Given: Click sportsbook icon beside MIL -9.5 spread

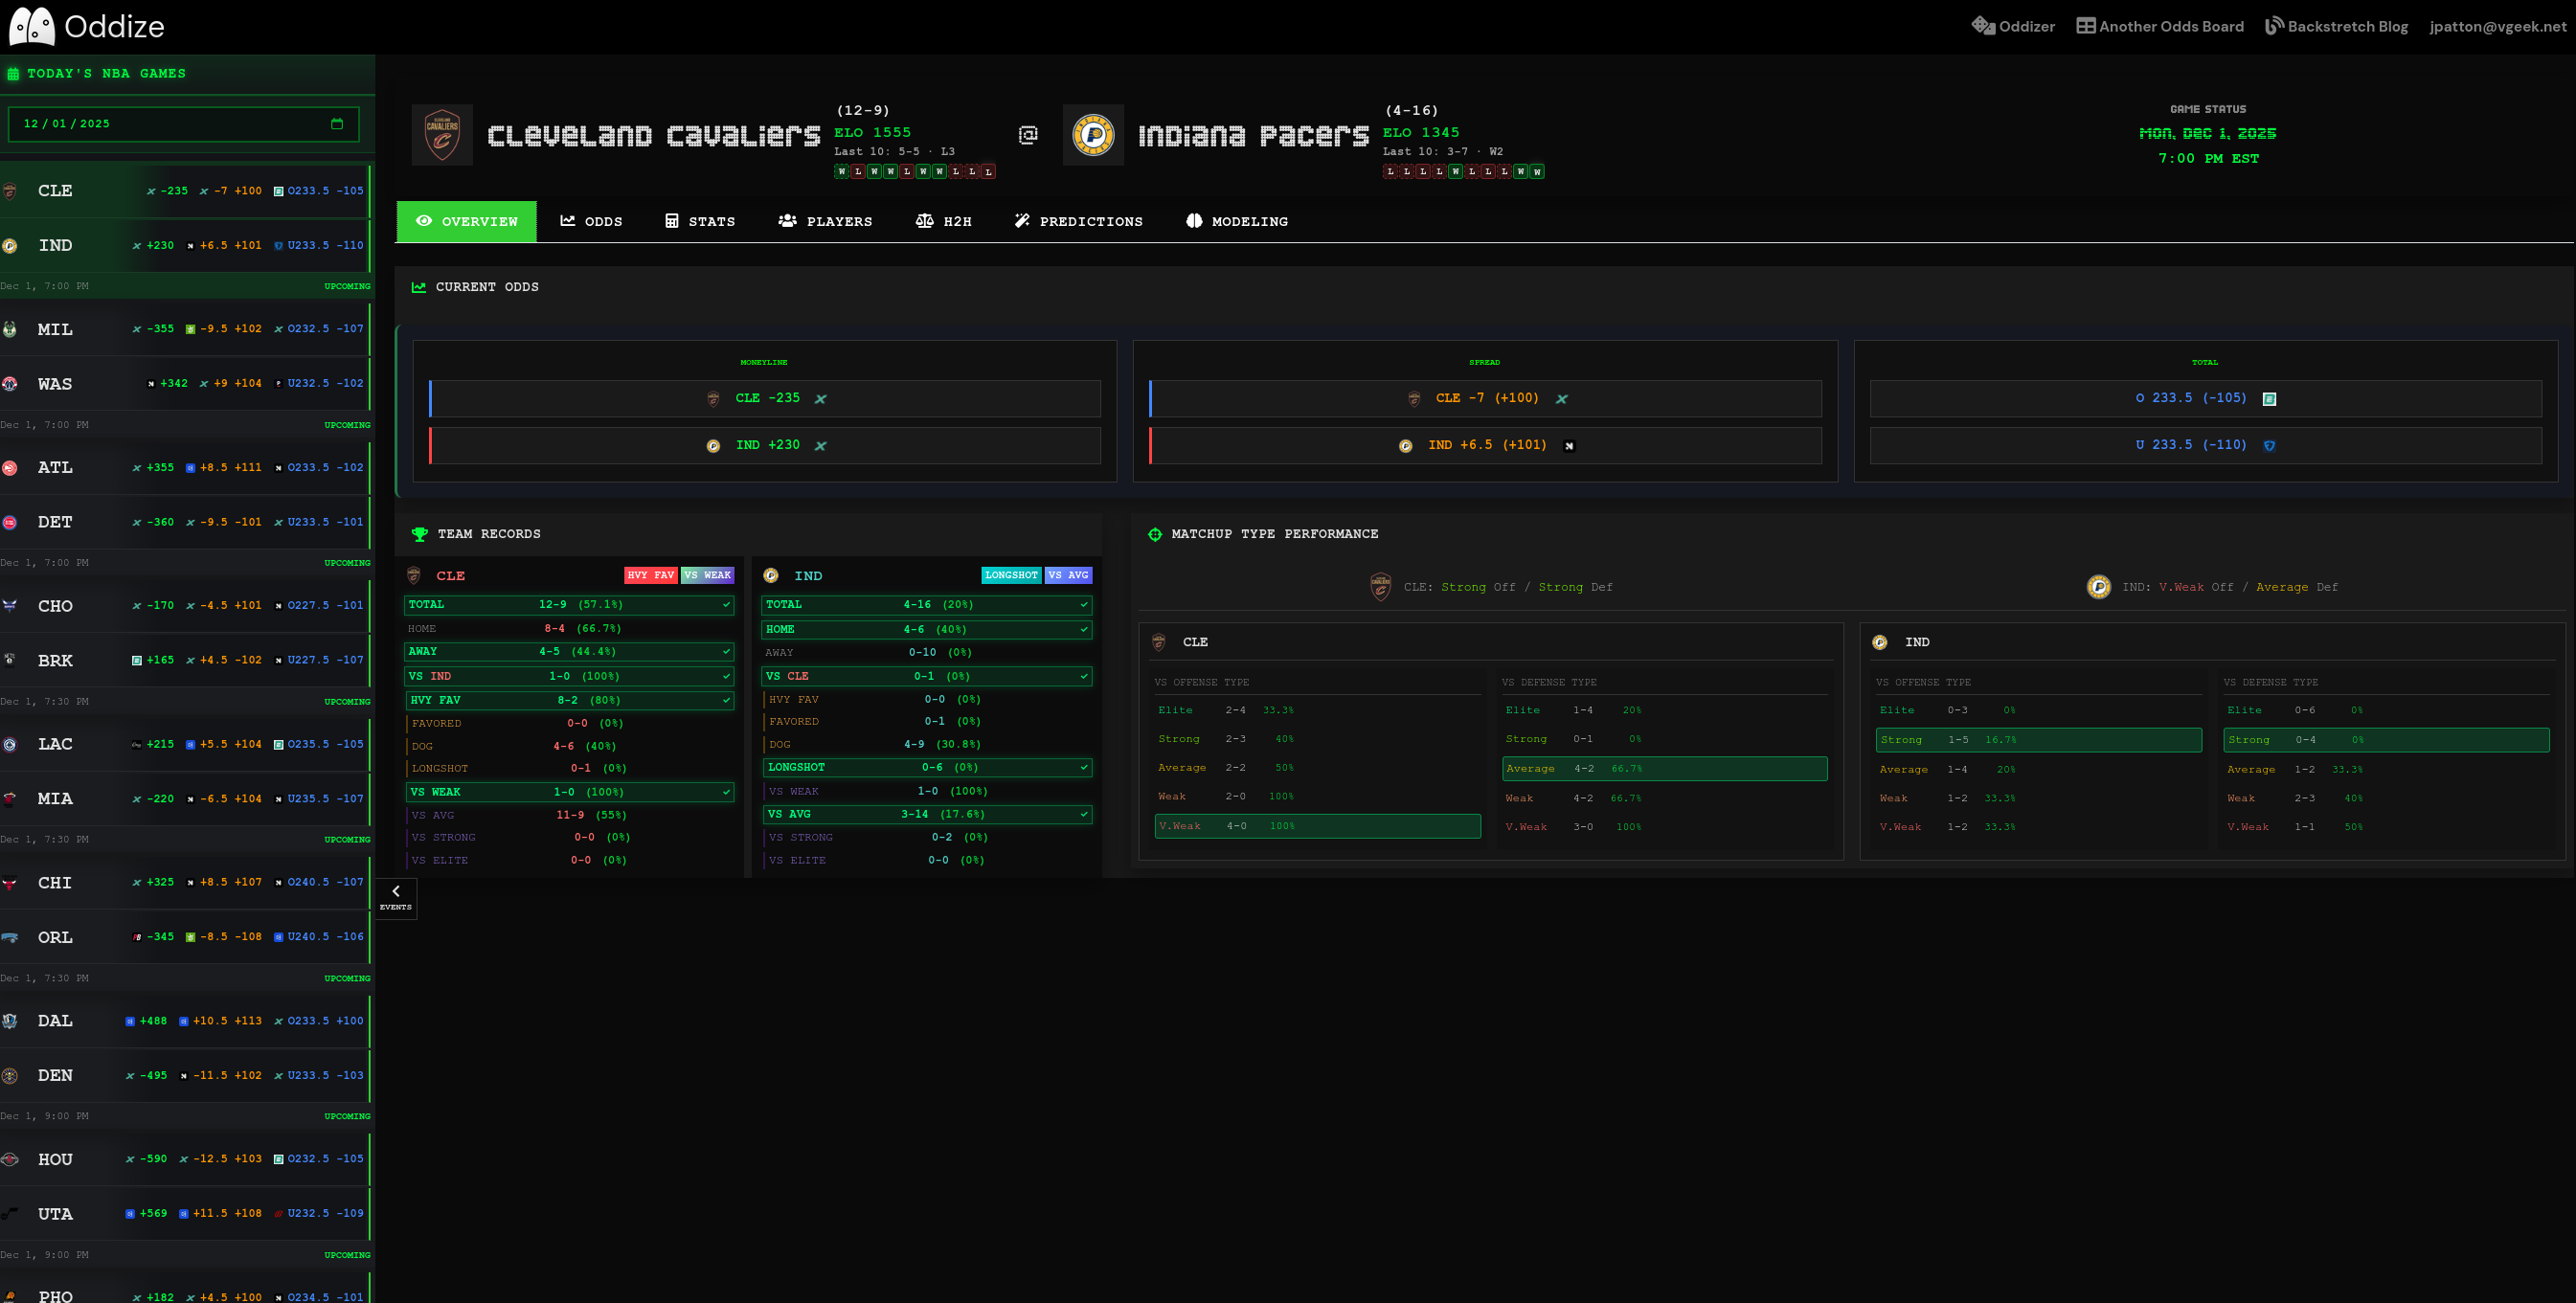Looking at the screenshot, I should (190, 329).
